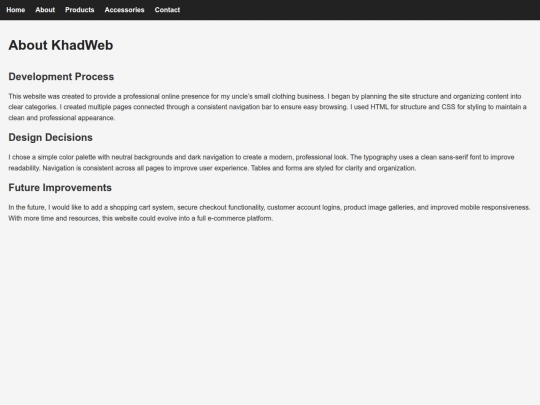This screenshot has height=405, width=540.
Task: Select the Design Decisions heading
Action: [50, 137]
